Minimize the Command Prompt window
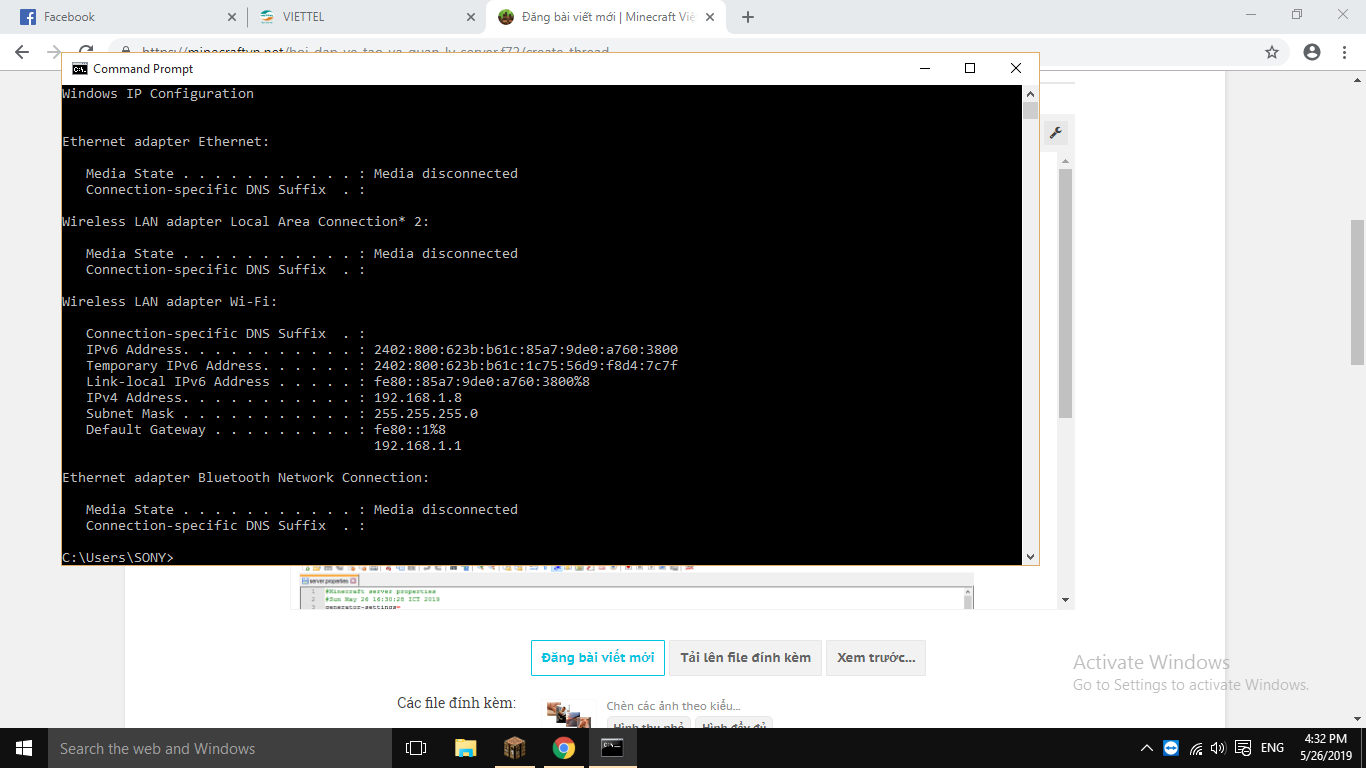Viewport: 1366px width, 768px height. coord(923,69)
